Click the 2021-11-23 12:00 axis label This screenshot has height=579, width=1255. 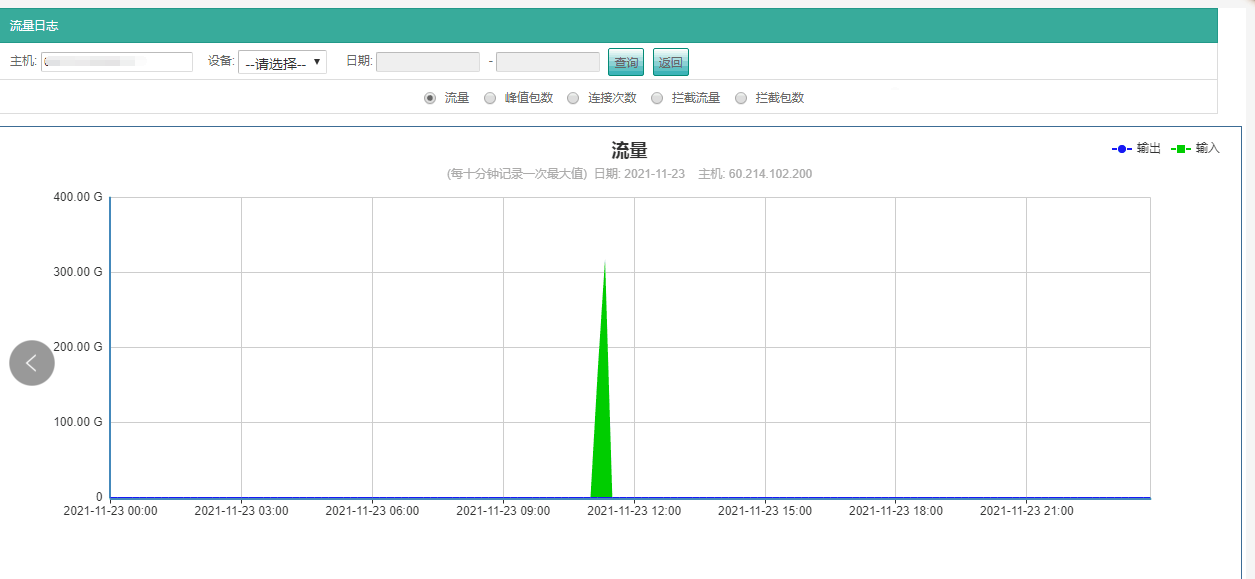(x=634, y=510)
